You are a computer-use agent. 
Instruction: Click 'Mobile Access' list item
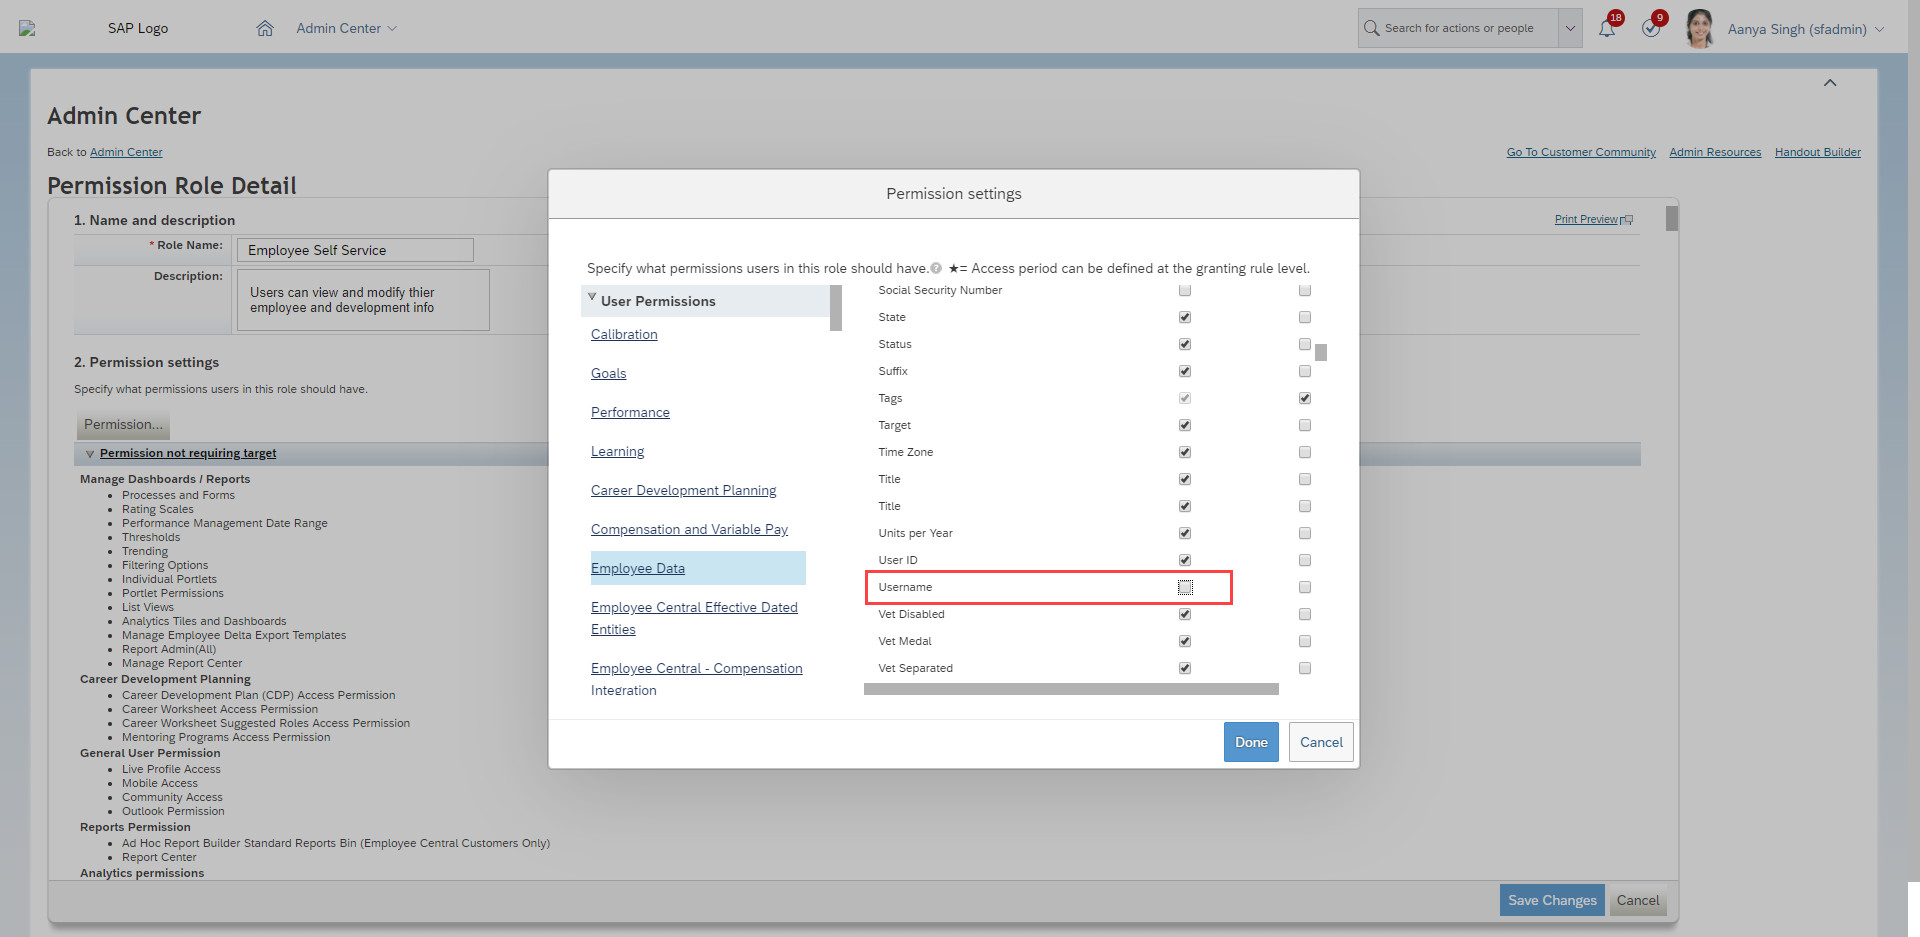[x=160, y=783]
